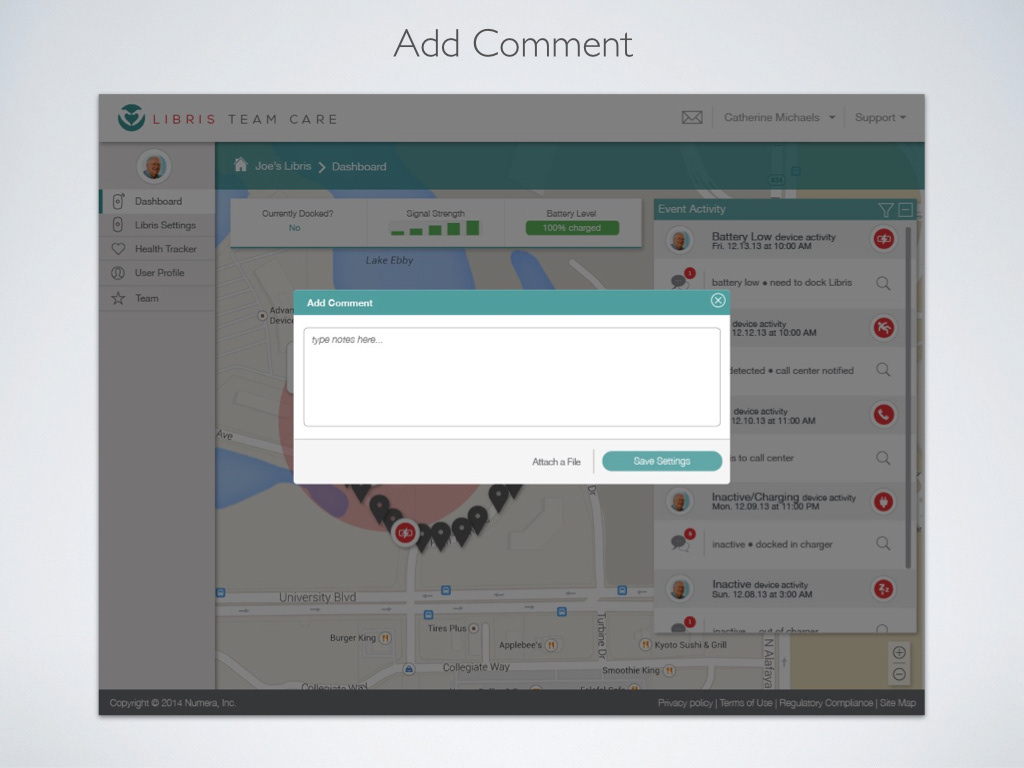Click magnifier next to docked in charger

[x=883, y=543]
